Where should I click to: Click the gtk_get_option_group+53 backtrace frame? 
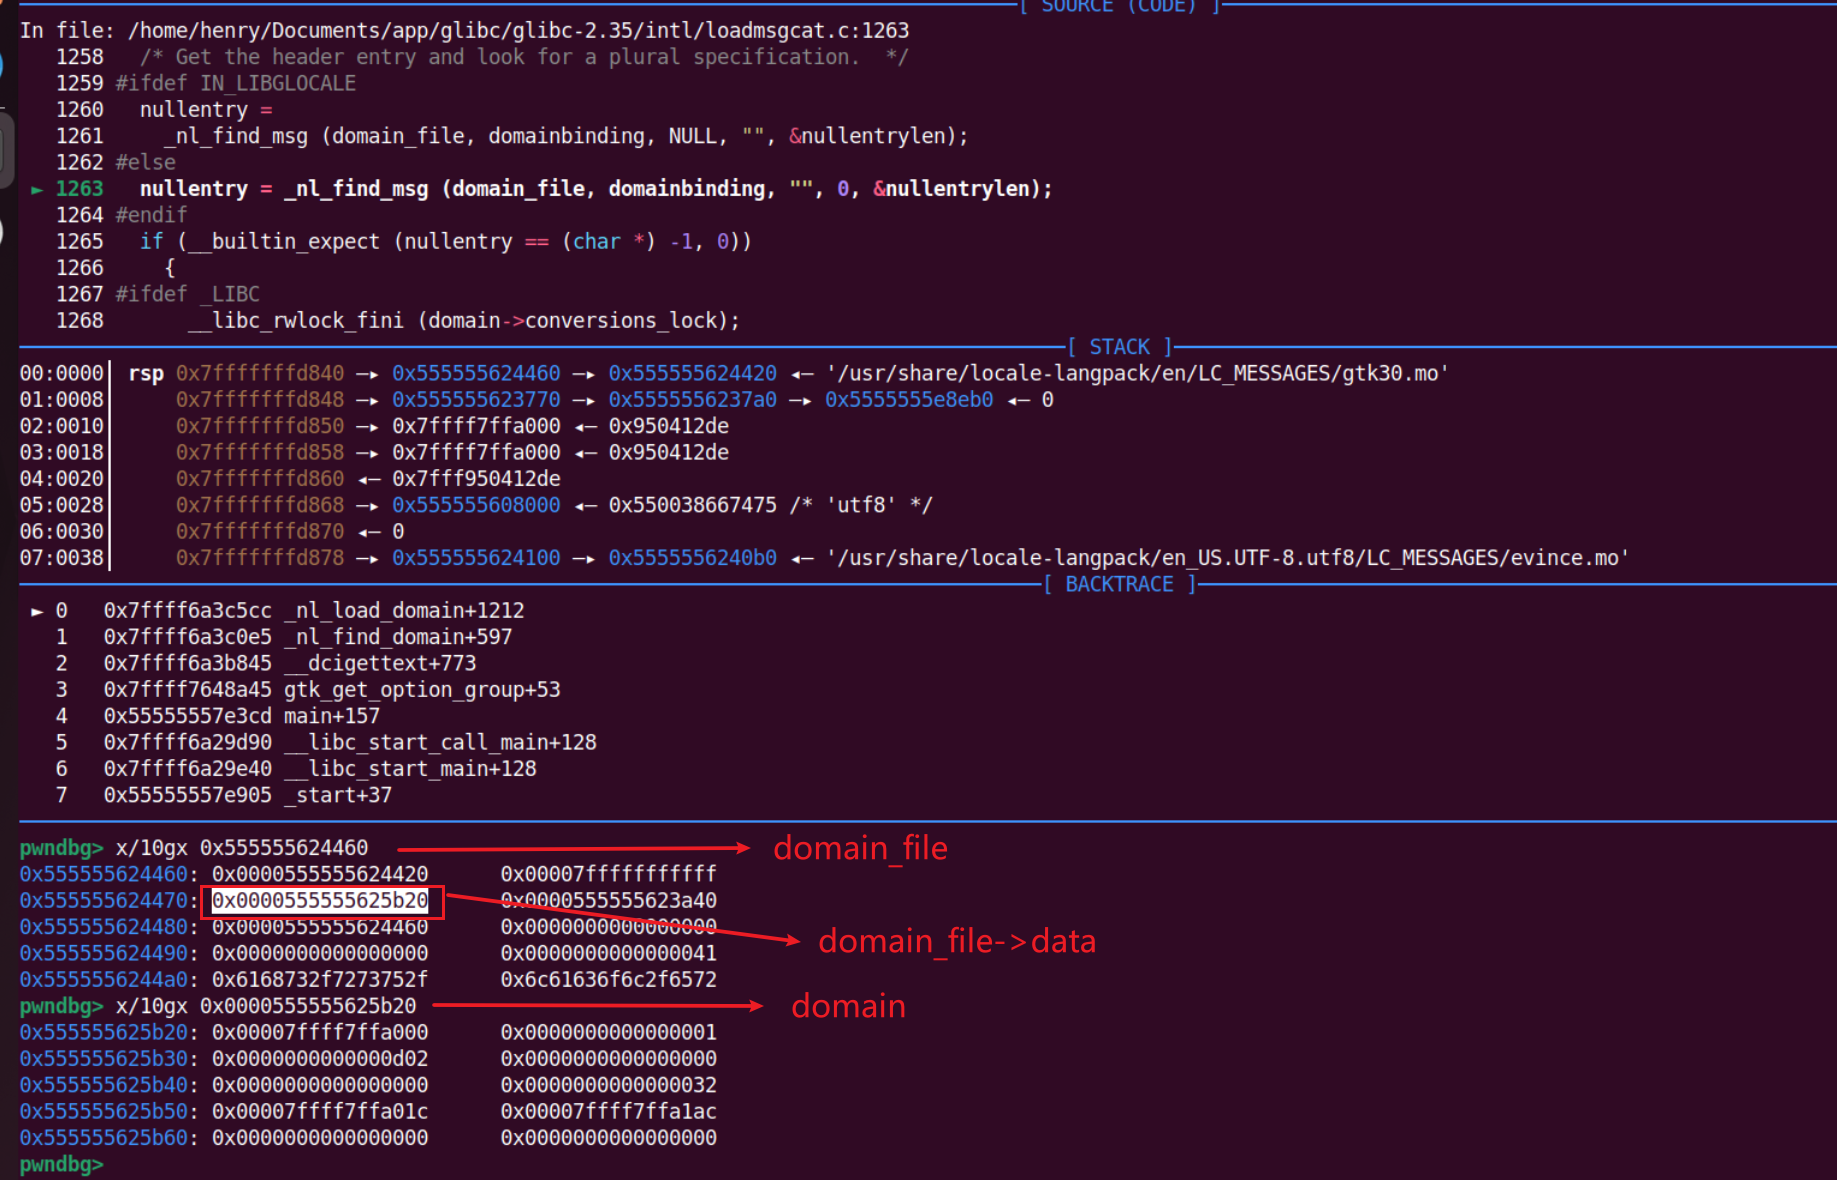coord(422,690)
